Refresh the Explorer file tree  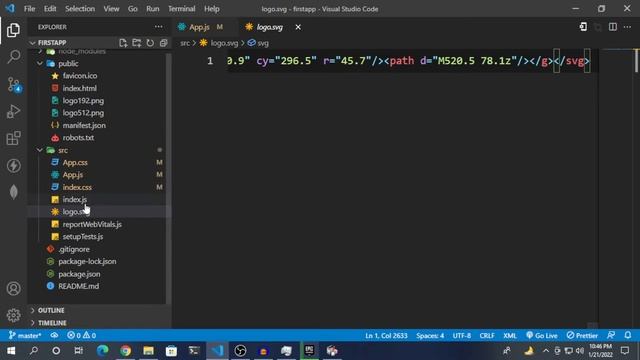(x=150, y=43)
